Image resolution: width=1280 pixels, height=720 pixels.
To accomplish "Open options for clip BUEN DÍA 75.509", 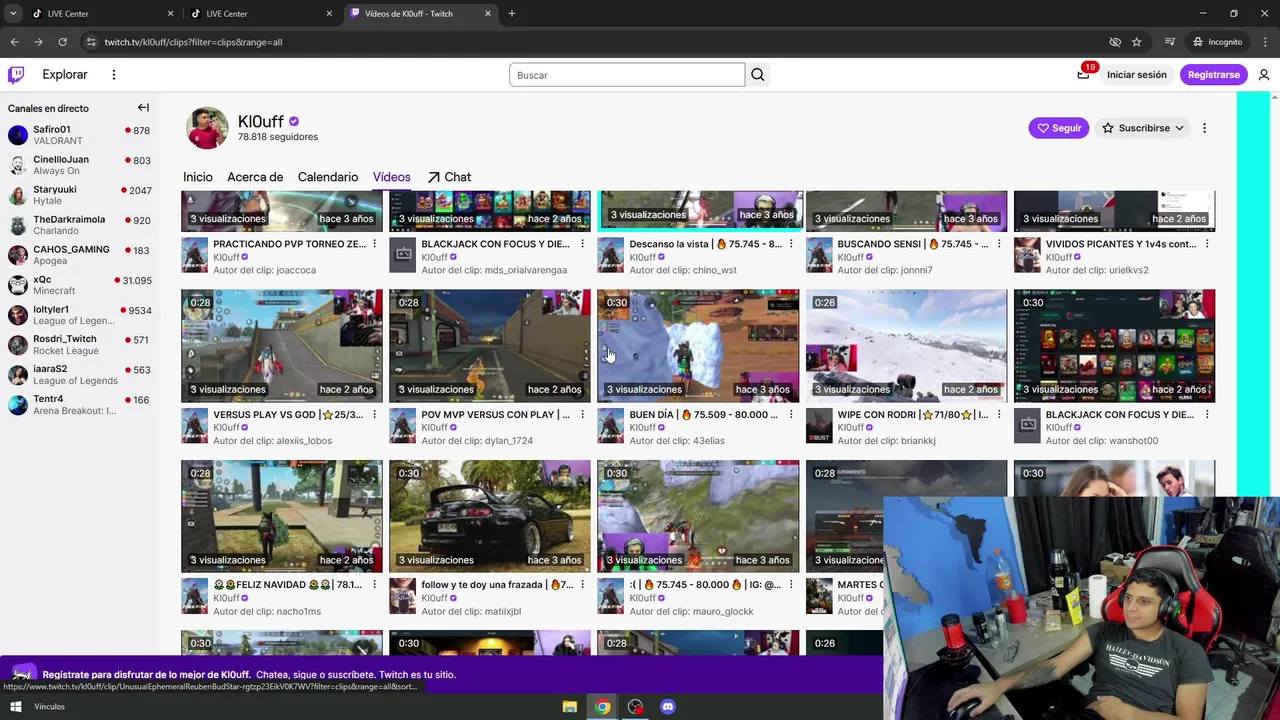I will tap(791, 415).
